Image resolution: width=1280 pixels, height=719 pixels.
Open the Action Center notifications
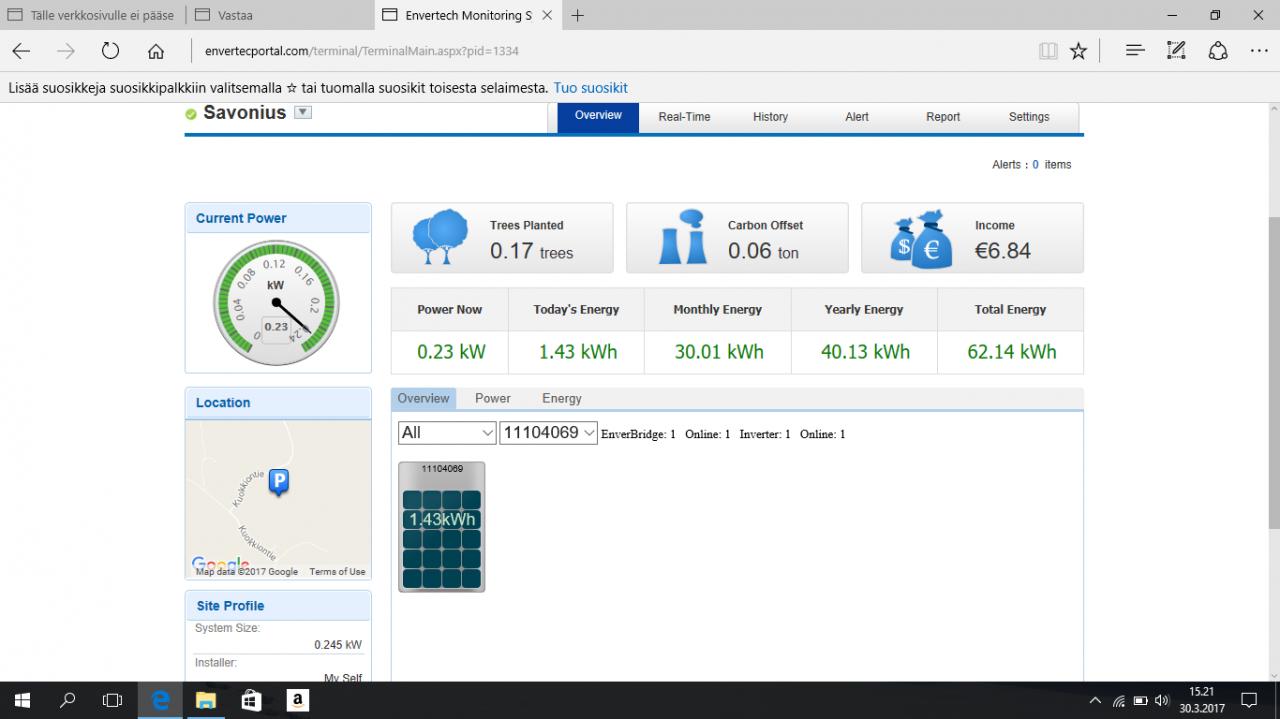1249,701
